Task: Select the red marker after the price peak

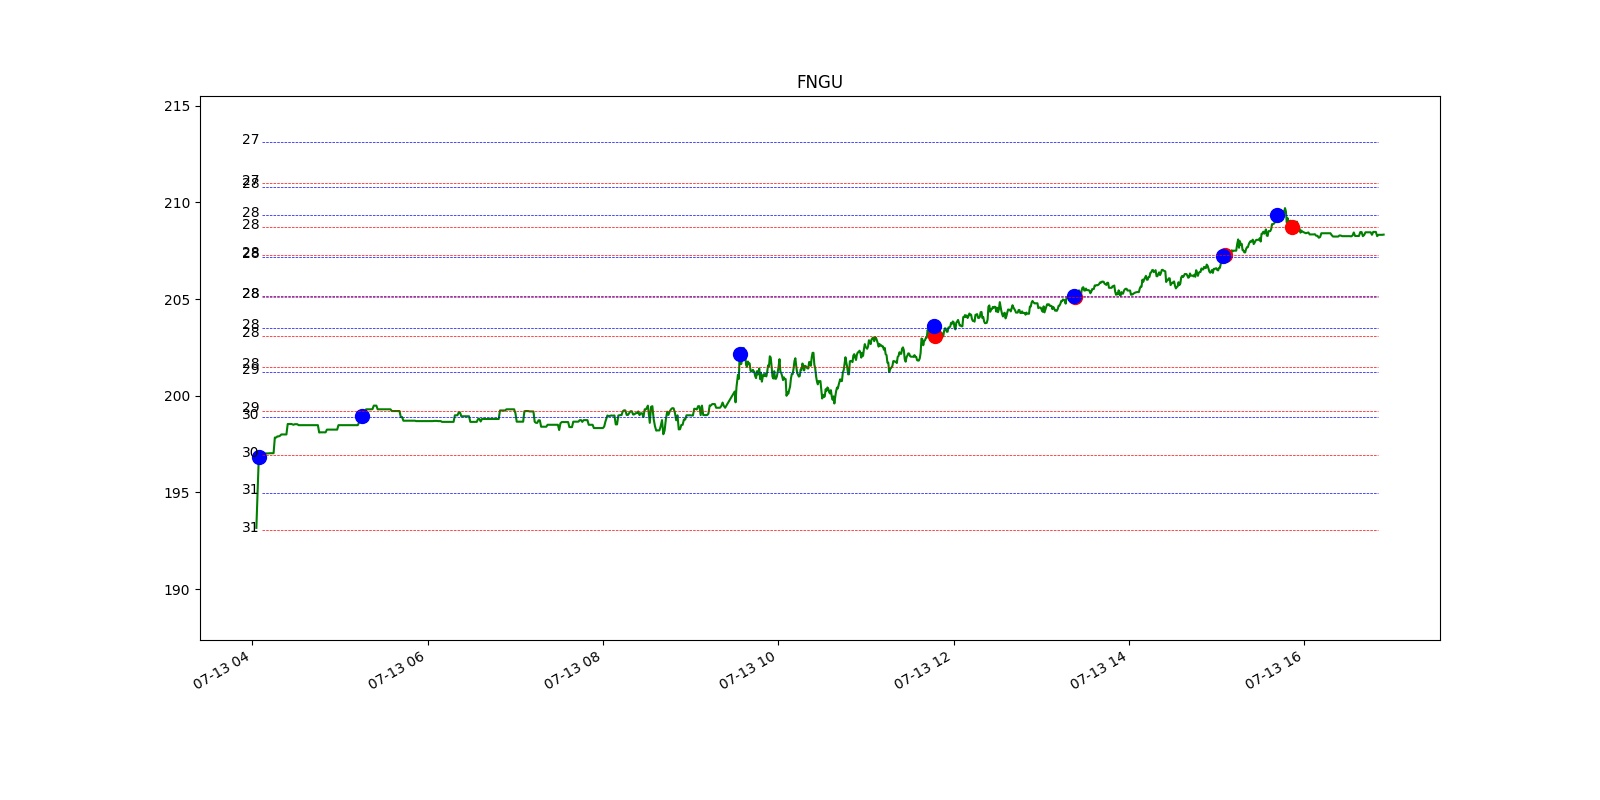Action: (1292, 227)
